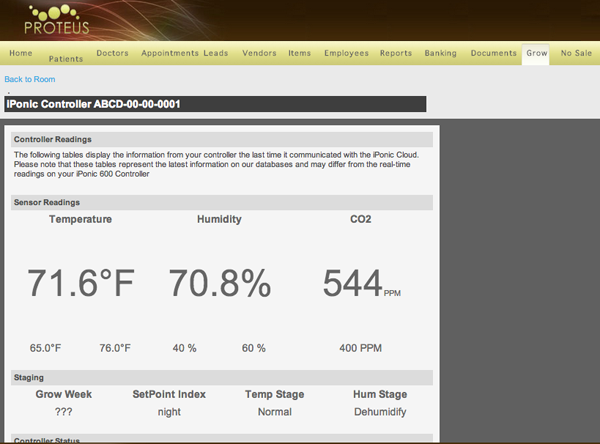Switch to the Employees tab

345,53
